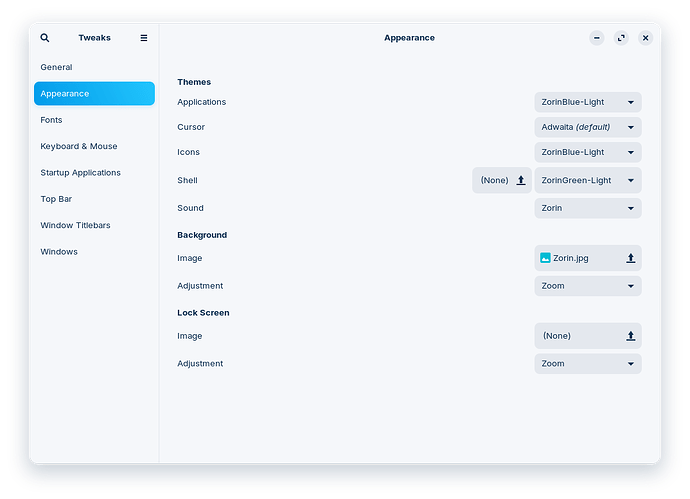Minimize the Tweaks window
The width and height of the screenshot is (690, 499).
tap(597, 38)
